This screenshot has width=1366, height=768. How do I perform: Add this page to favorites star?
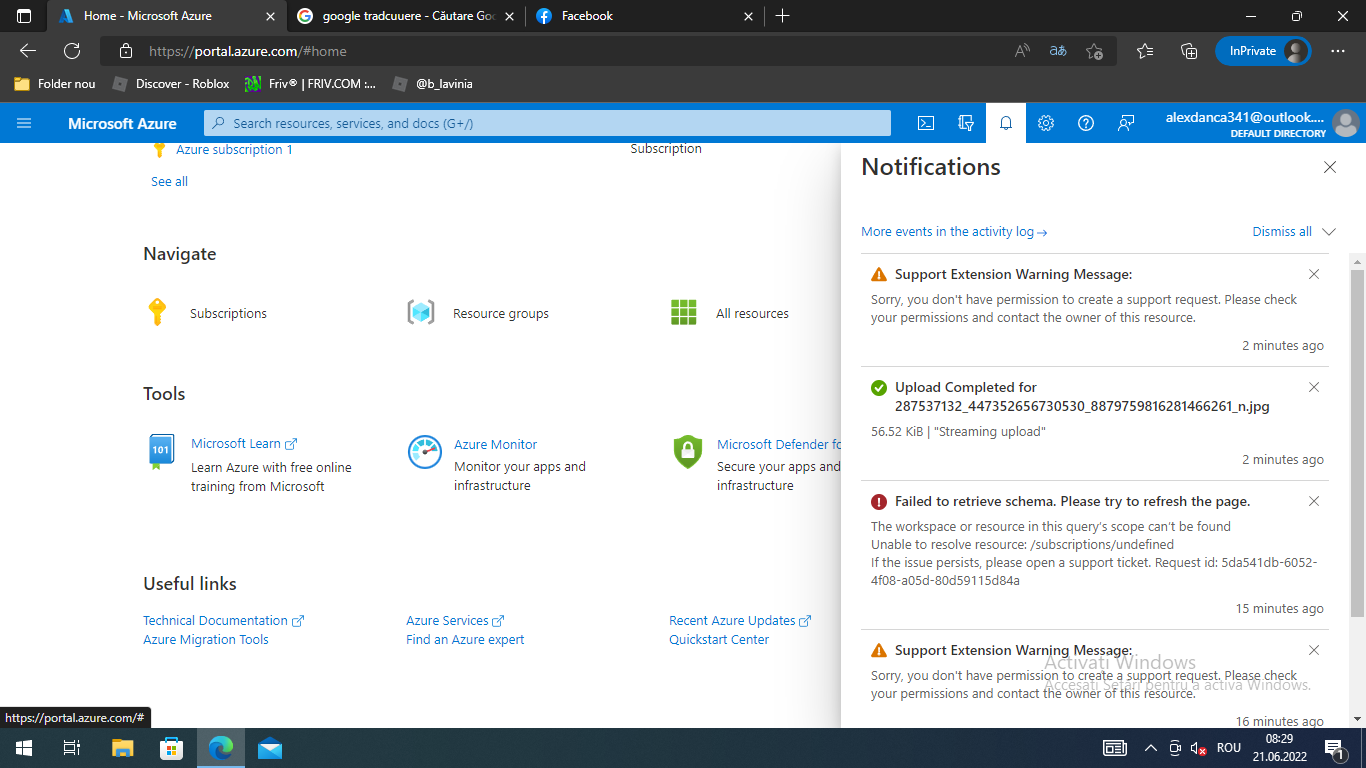click(x=1094, y=51)
